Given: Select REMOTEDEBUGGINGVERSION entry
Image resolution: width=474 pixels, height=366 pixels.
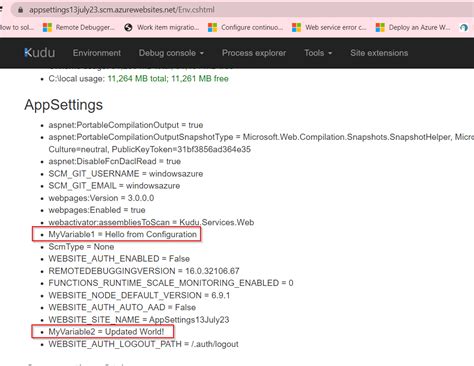Looking at the screenshot, I should tap(144, 271).
